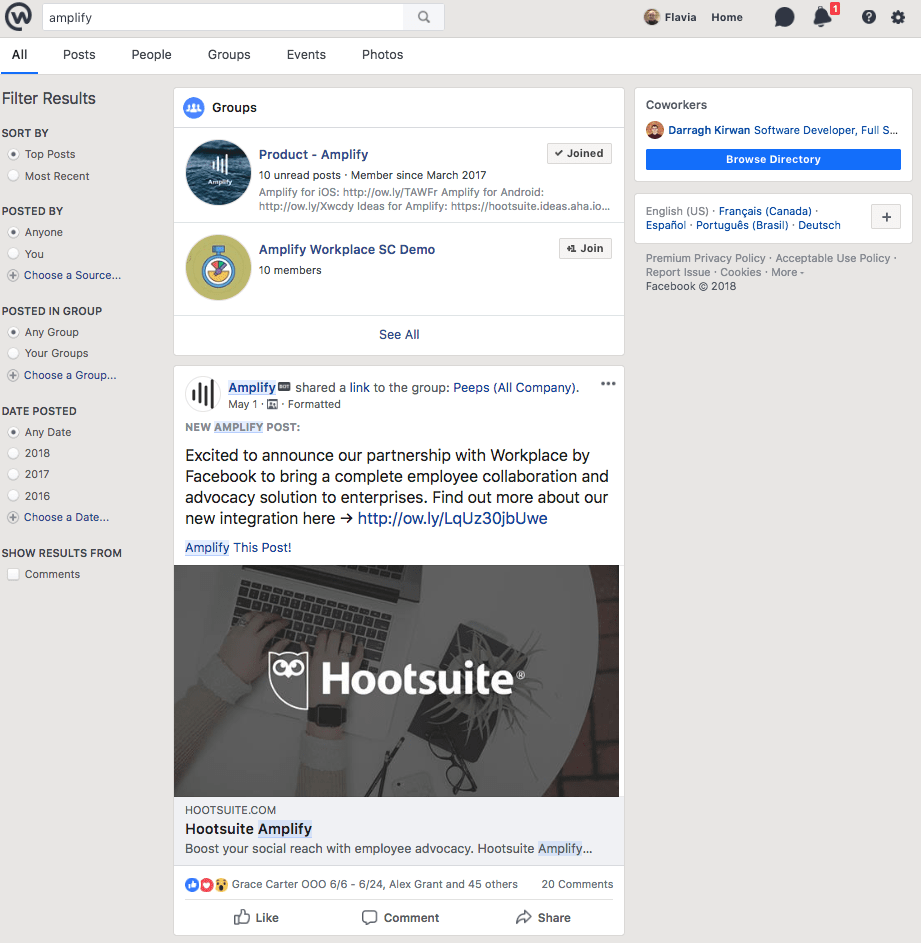The height and width of the screenshot is (943, 921).
Task: Click the Like thumbs-up icon
Action: (242, 917)
